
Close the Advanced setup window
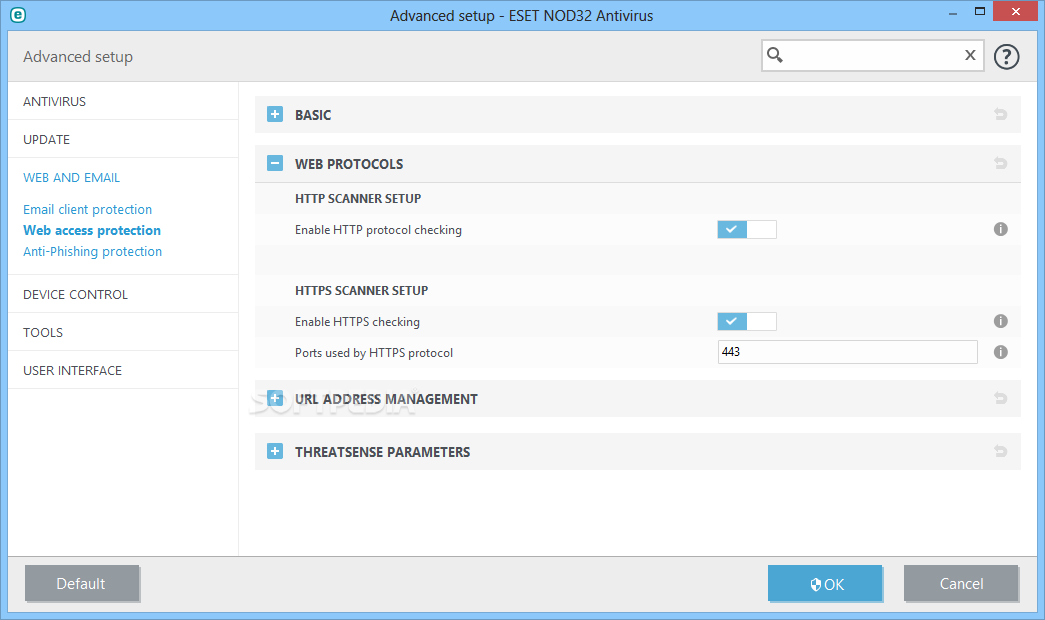click(1015, 11)
